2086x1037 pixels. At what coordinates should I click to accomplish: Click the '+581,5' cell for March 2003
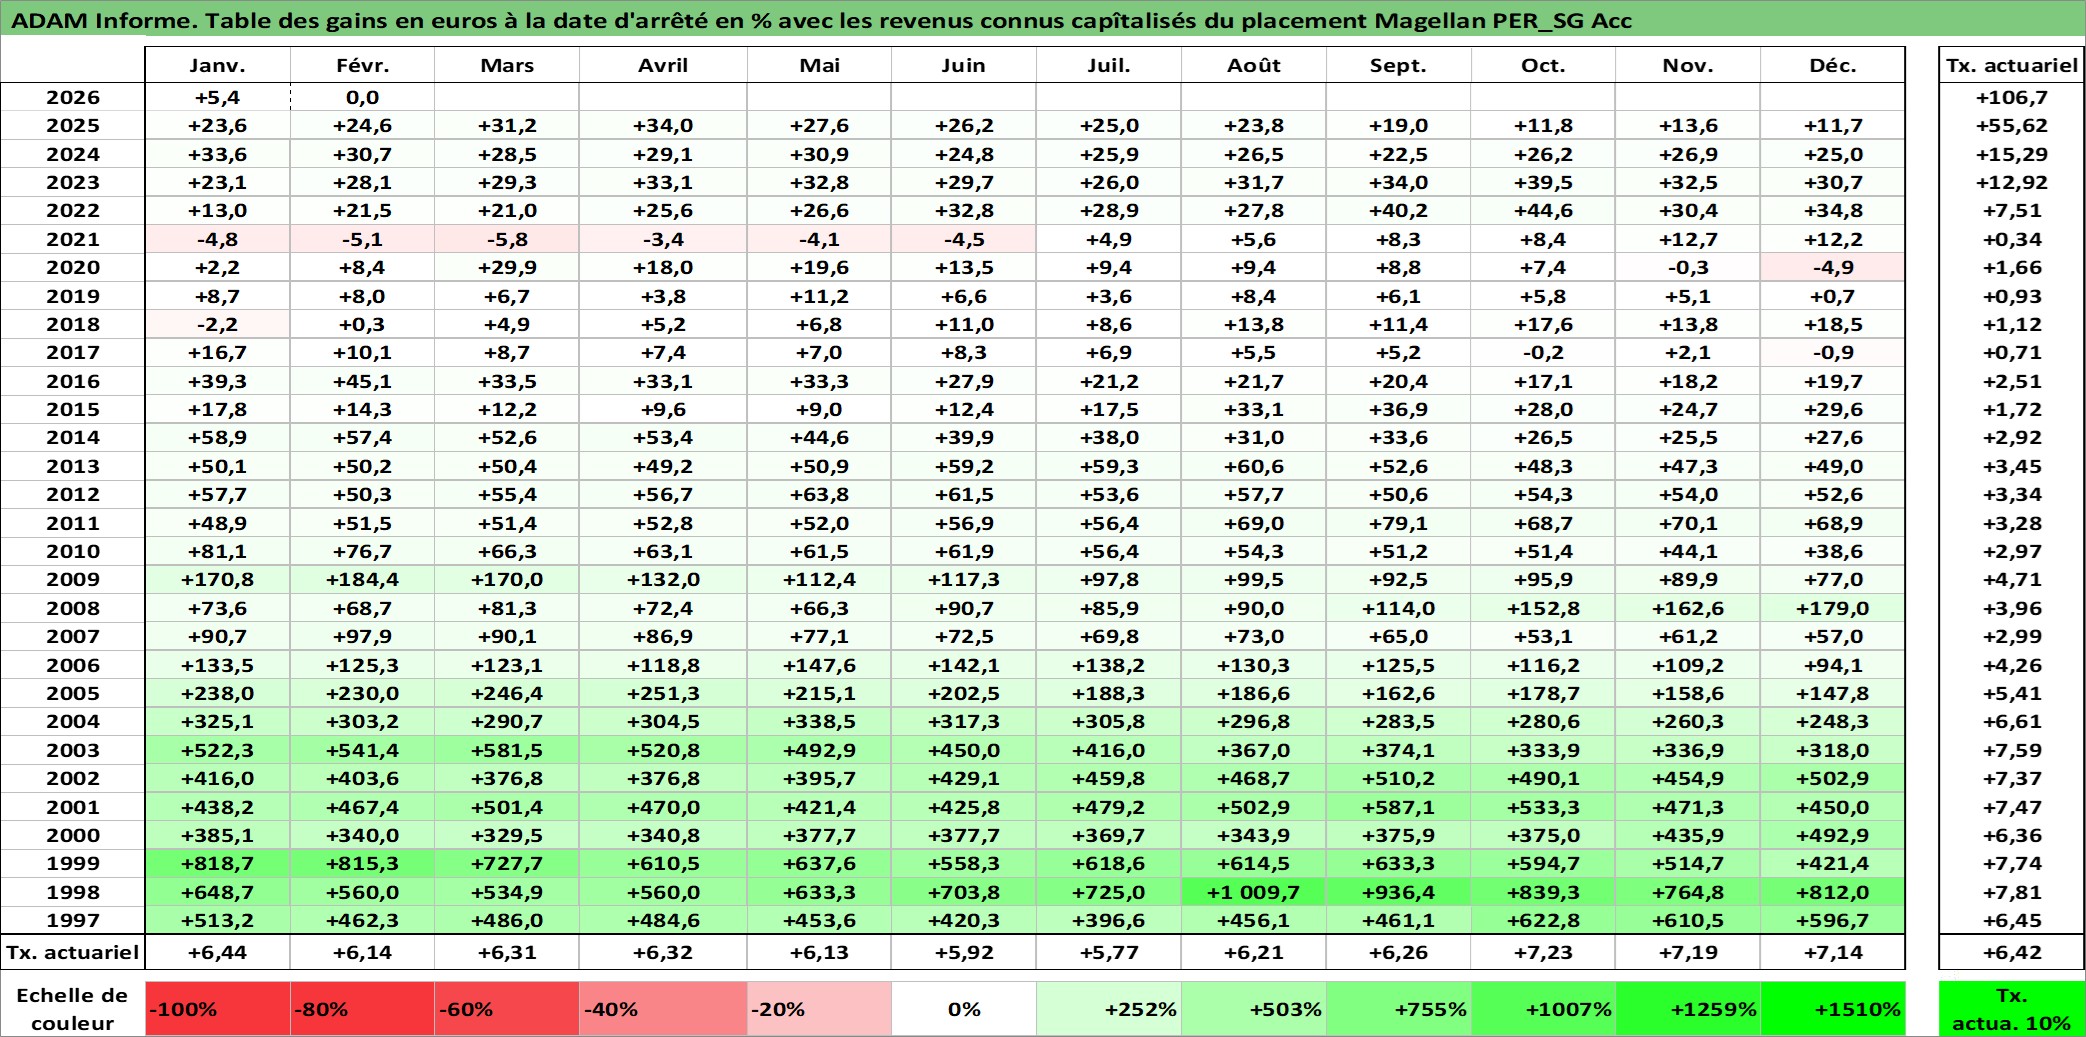[x=507, y=751]
